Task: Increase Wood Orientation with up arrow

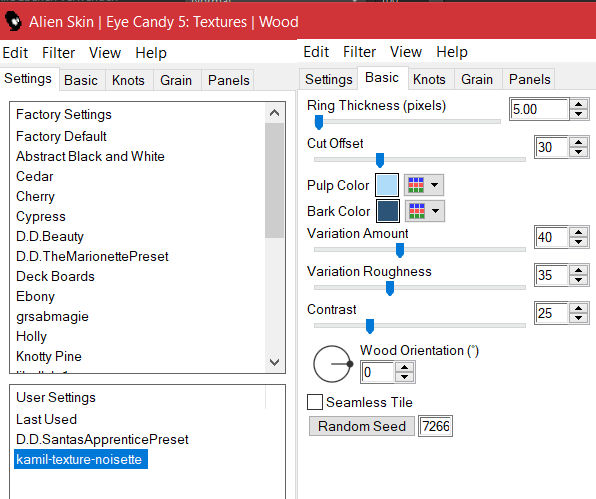Action: [404, 368]
